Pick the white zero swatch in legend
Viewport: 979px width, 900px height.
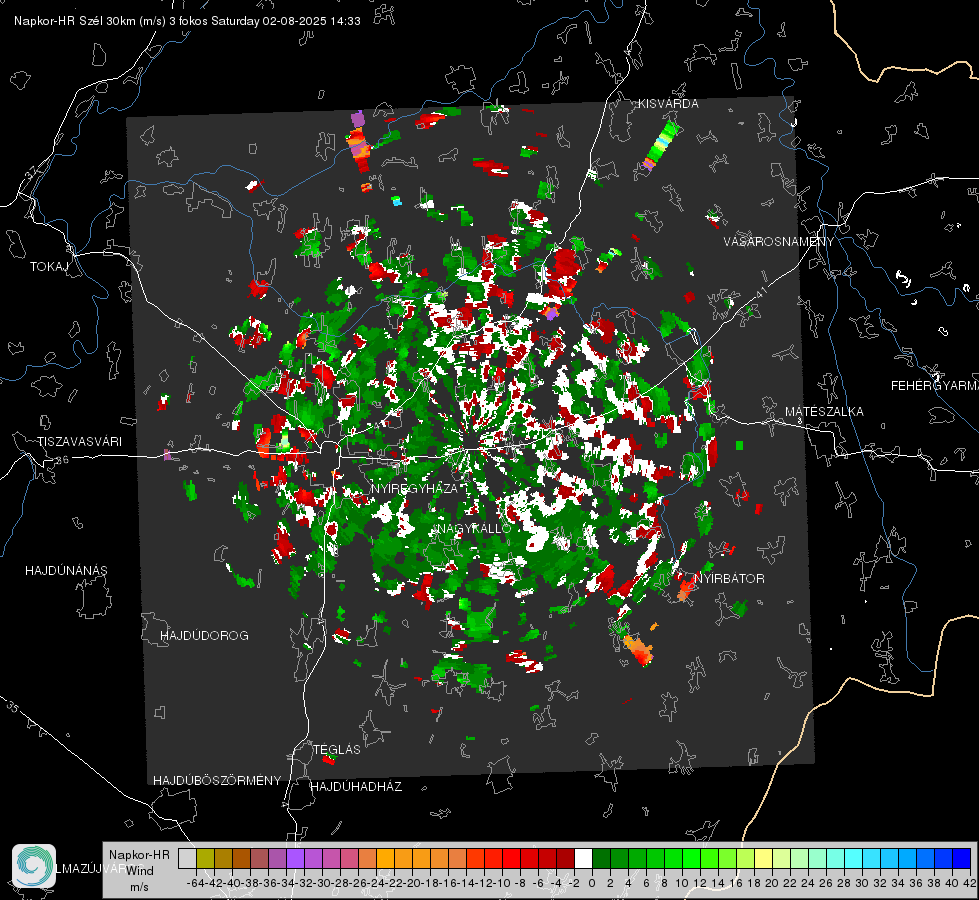pos(583,858)
